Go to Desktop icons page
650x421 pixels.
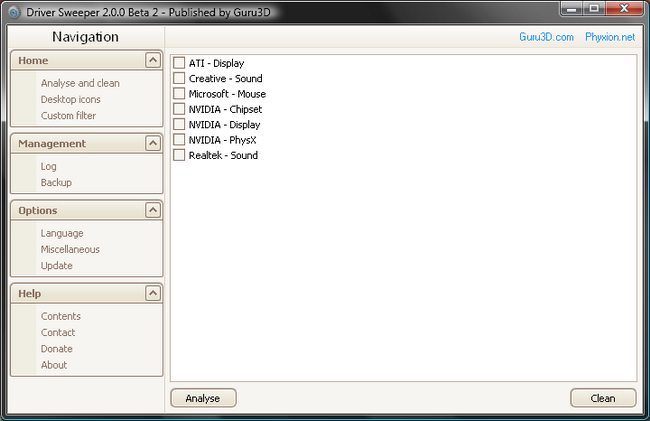70,99
